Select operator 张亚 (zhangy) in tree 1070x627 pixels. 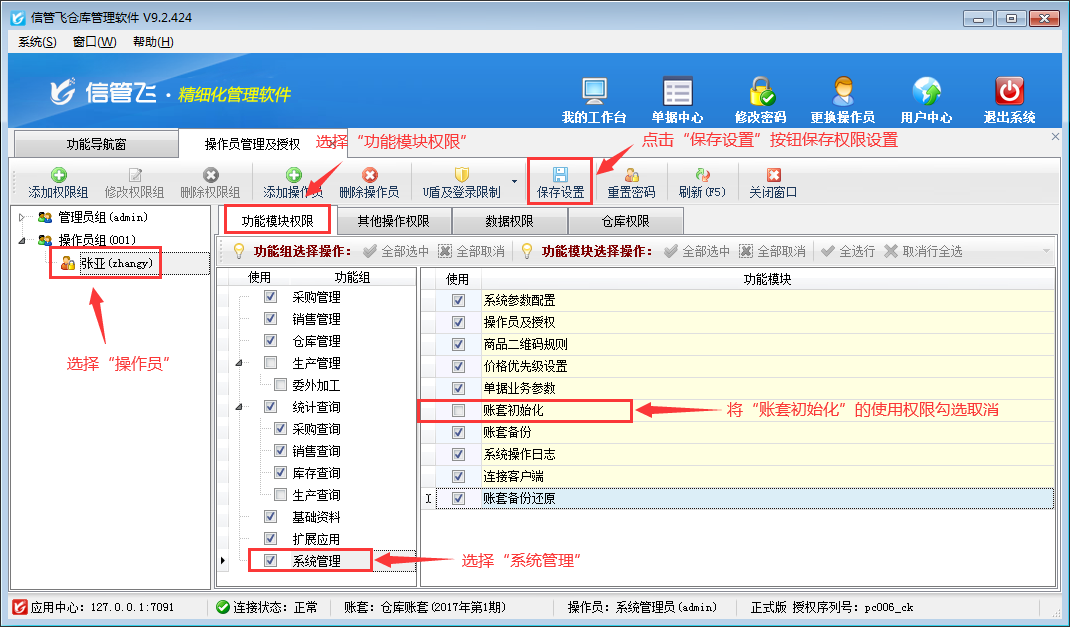[117, 263]
